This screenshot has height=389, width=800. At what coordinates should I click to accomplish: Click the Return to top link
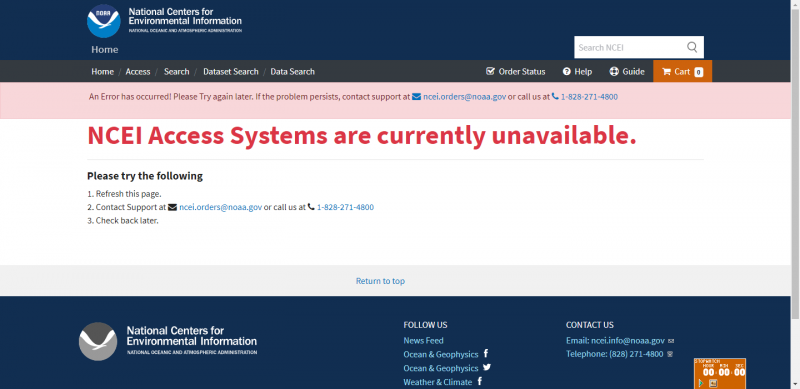pyautogui.click(x=380, y=281)
